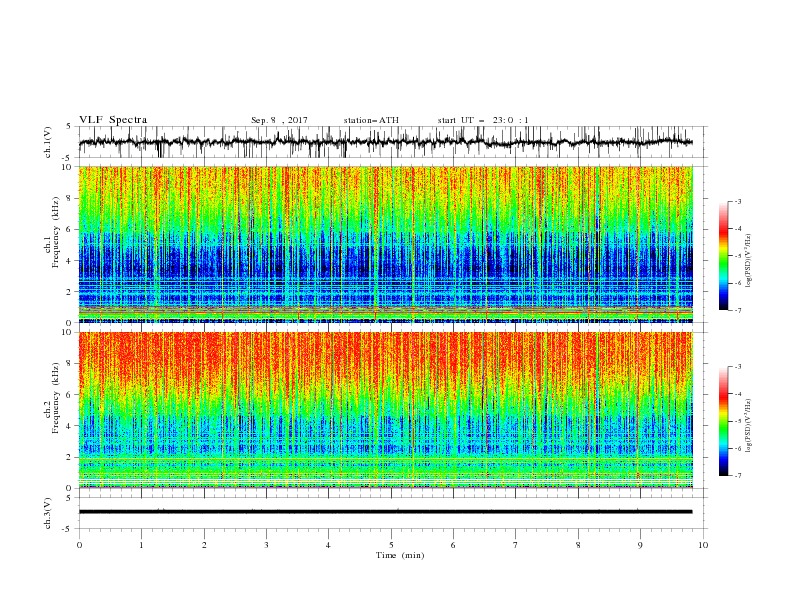The width and height of the screenshot is (792, 612).
Task: Click time axis tick label "1"
Action: click(x=141, y=545)
